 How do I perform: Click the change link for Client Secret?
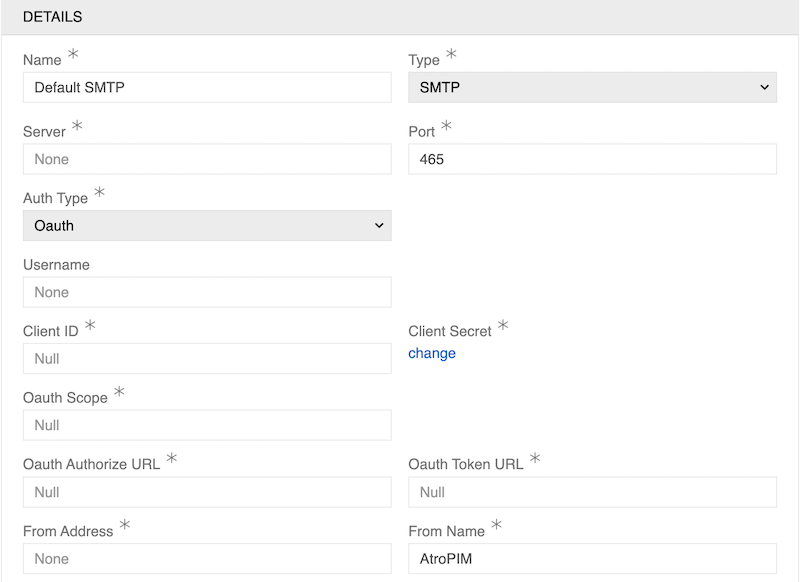431,353
